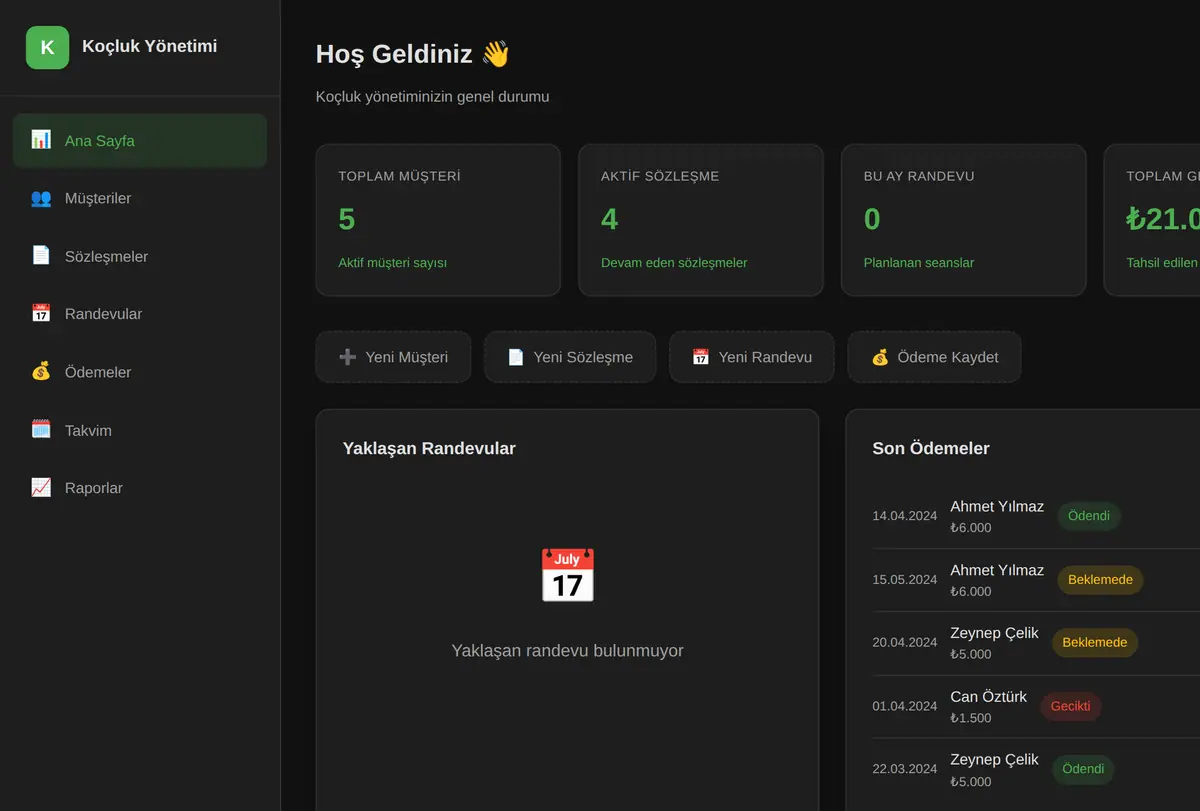Click the Beklemede badge on the 20.04.2024 payment
The width and height of the screenshot is (1200, 811).
[1095, 643]
